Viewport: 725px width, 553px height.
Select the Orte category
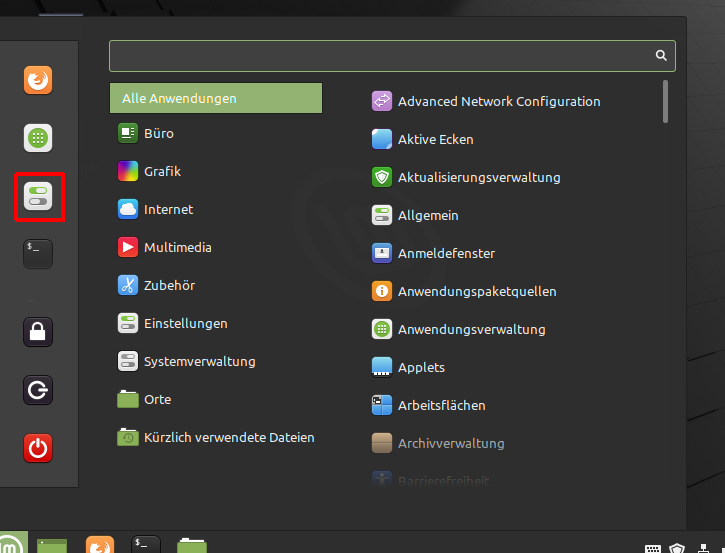216,399
